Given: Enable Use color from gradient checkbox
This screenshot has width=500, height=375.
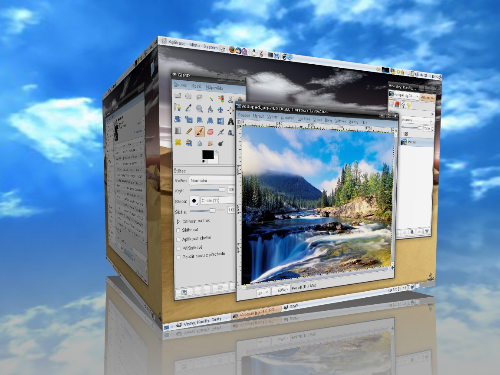Looking at the screenshot, I should (178, 257).
